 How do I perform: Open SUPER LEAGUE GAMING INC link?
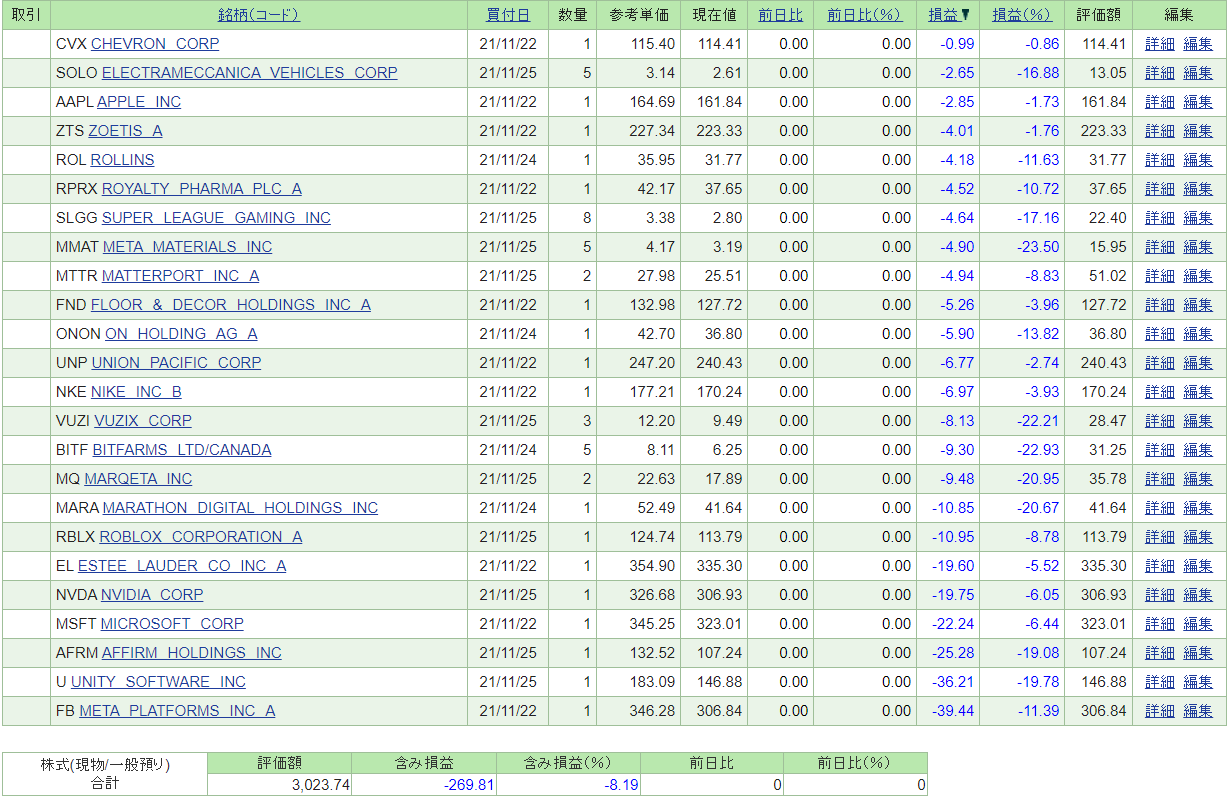216,218
